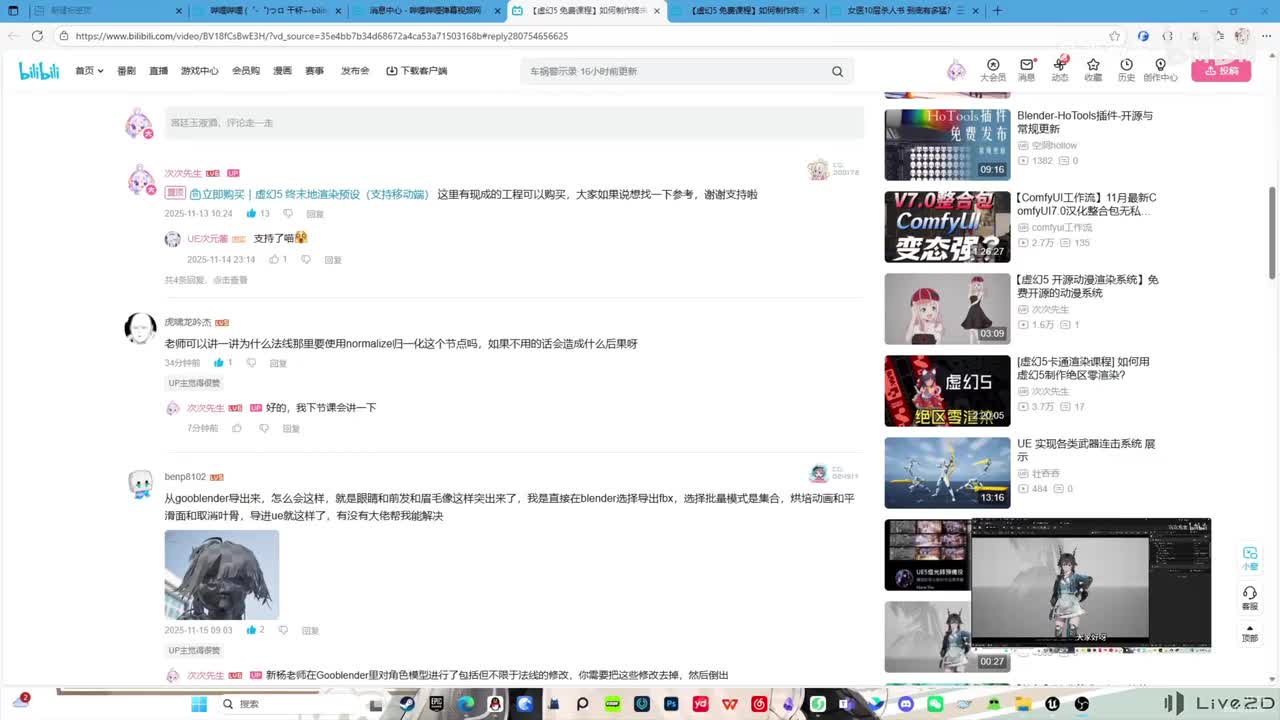Open the 消息 messages icon
The width and height of the screenshot is (1280, 720).
pos(1026,70)
